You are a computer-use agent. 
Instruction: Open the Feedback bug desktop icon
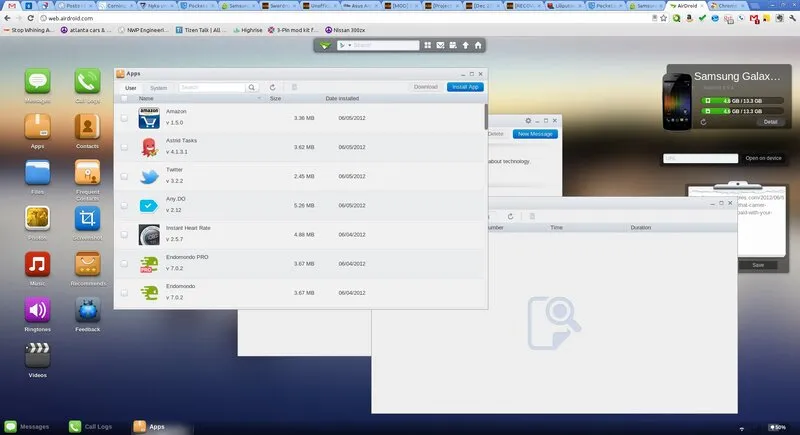pyautogui.click(x=87, y=310)
